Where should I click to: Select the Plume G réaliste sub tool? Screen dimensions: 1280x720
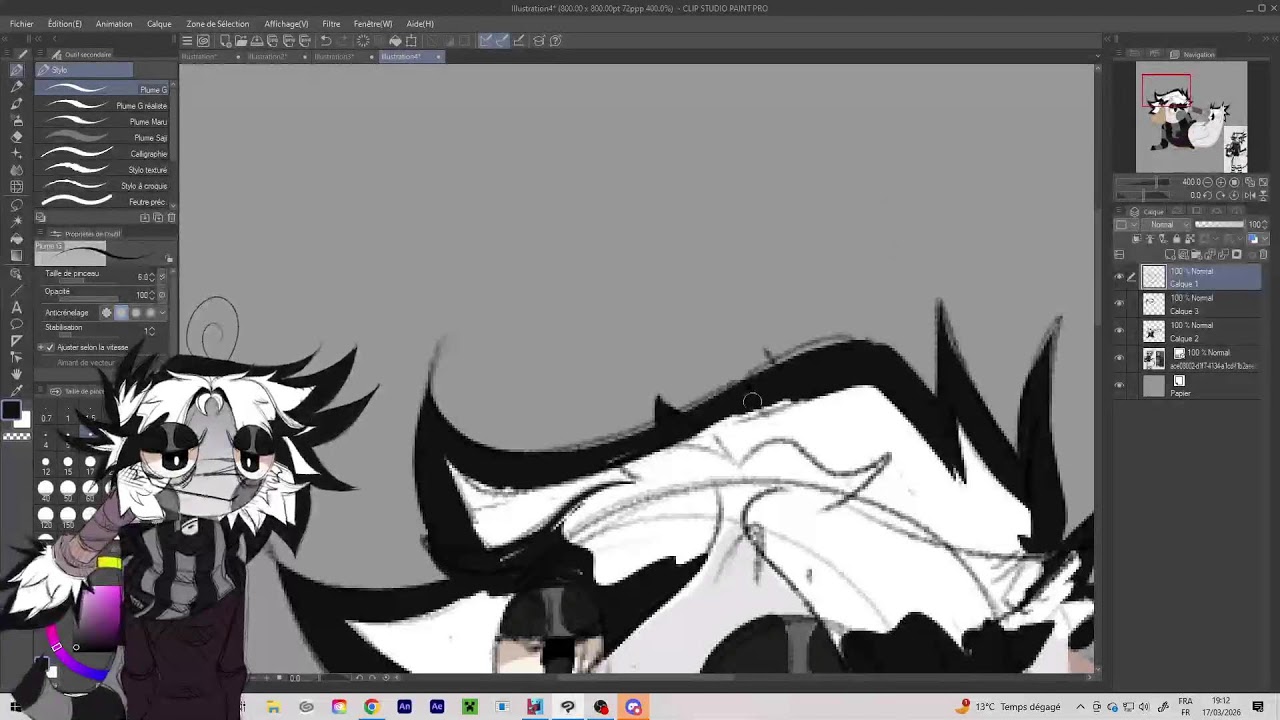[103, 106]
